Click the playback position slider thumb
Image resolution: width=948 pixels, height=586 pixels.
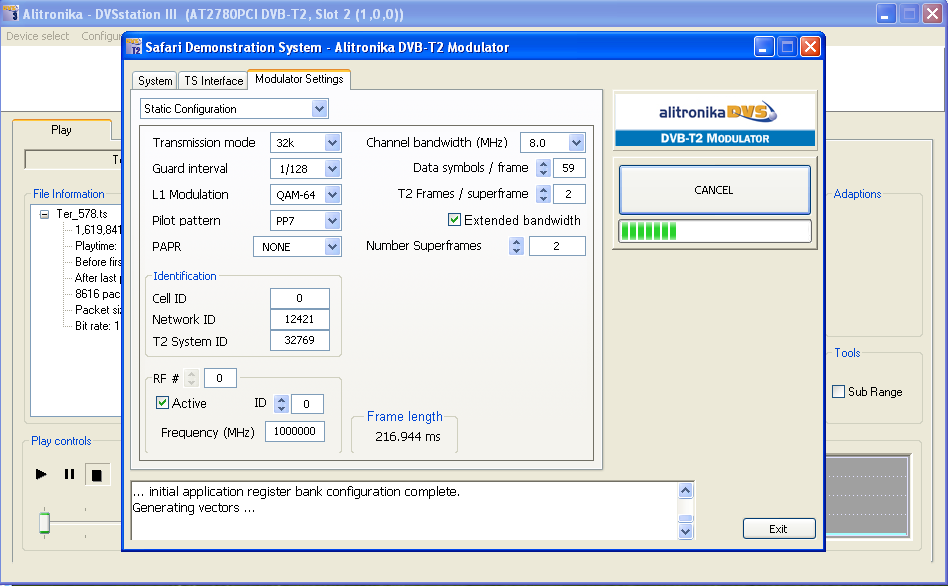pos(44,523)
